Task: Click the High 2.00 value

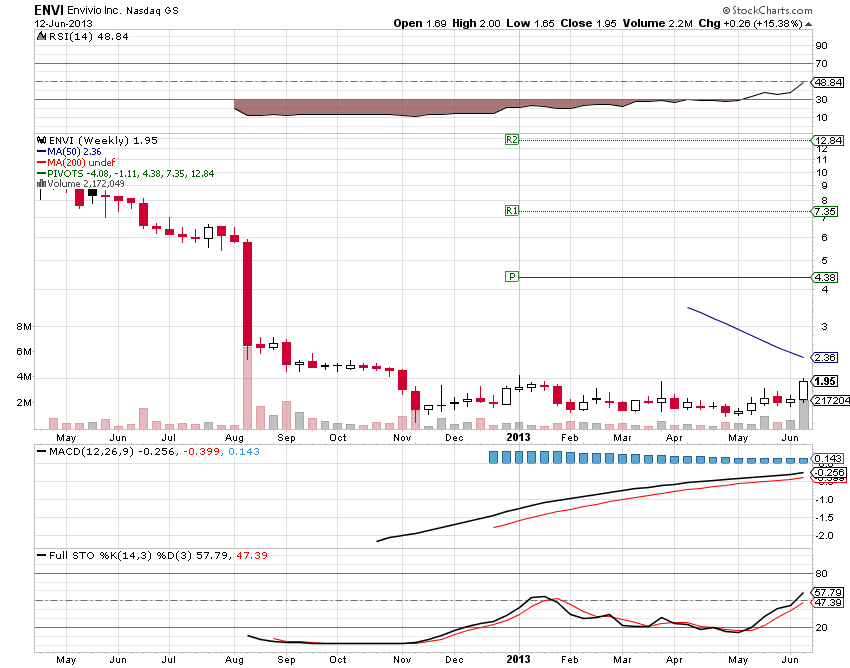Action: click(x=476, y=23)
